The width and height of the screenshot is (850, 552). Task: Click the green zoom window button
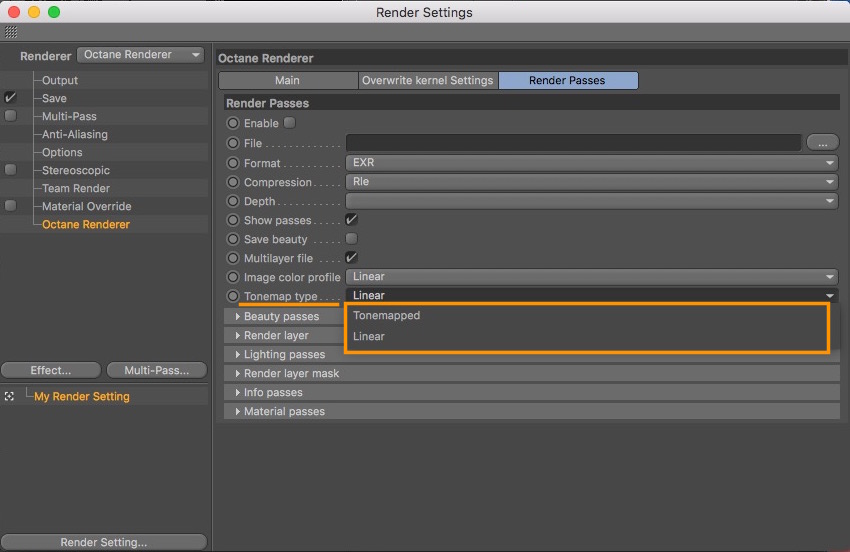click(x=54, y=12)
